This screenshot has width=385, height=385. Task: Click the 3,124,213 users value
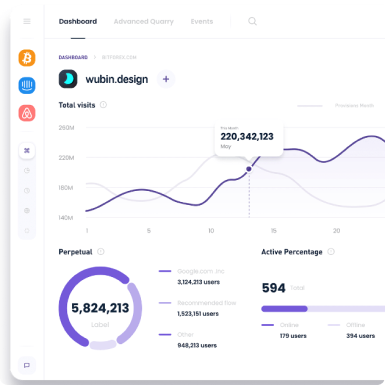(x=198, y=282)
